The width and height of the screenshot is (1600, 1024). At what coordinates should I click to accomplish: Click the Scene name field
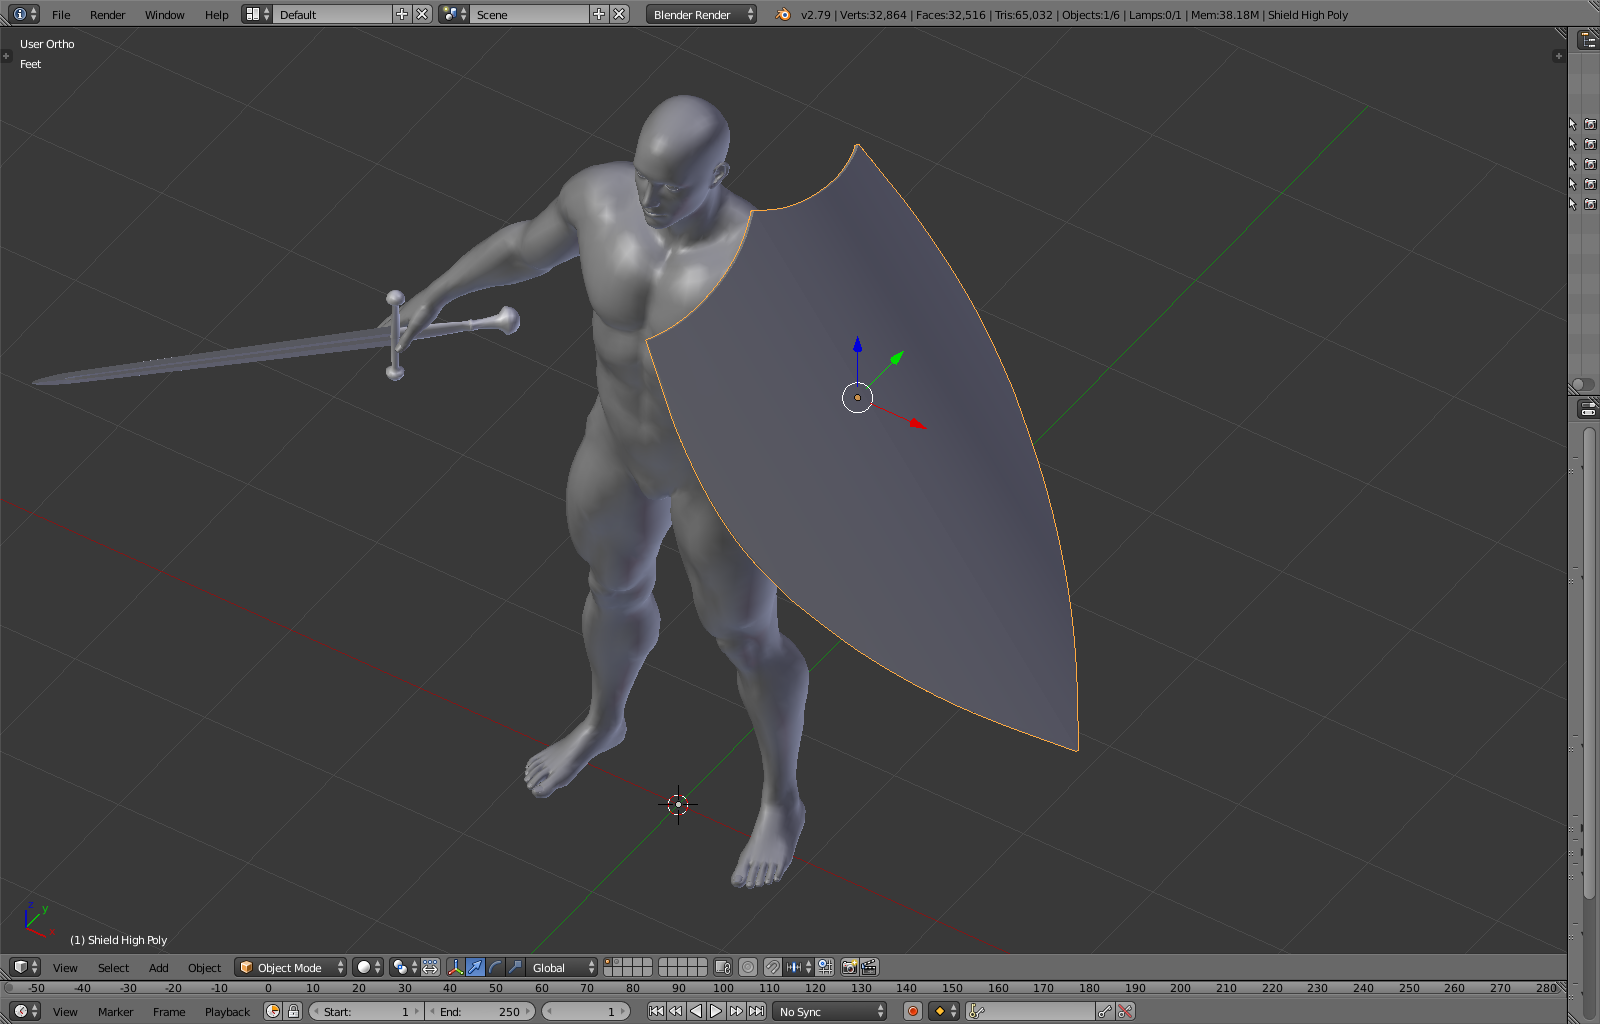529,14
